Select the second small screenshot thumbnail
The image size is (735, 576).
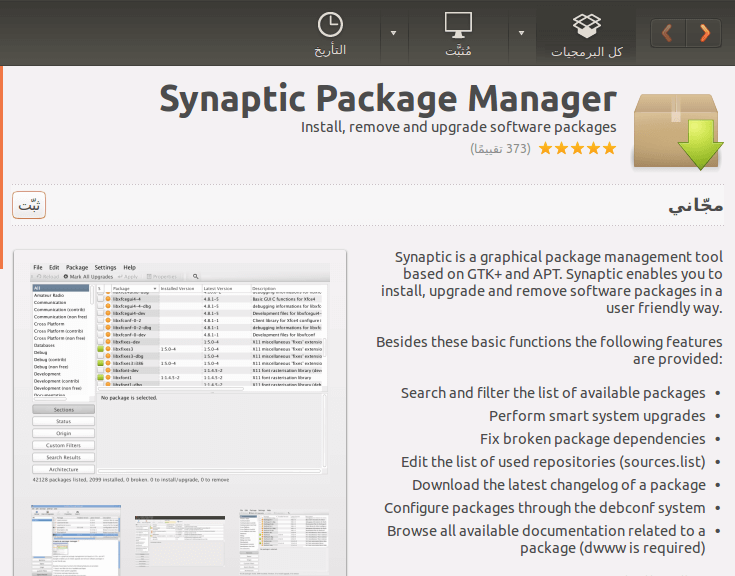point(180,540)
